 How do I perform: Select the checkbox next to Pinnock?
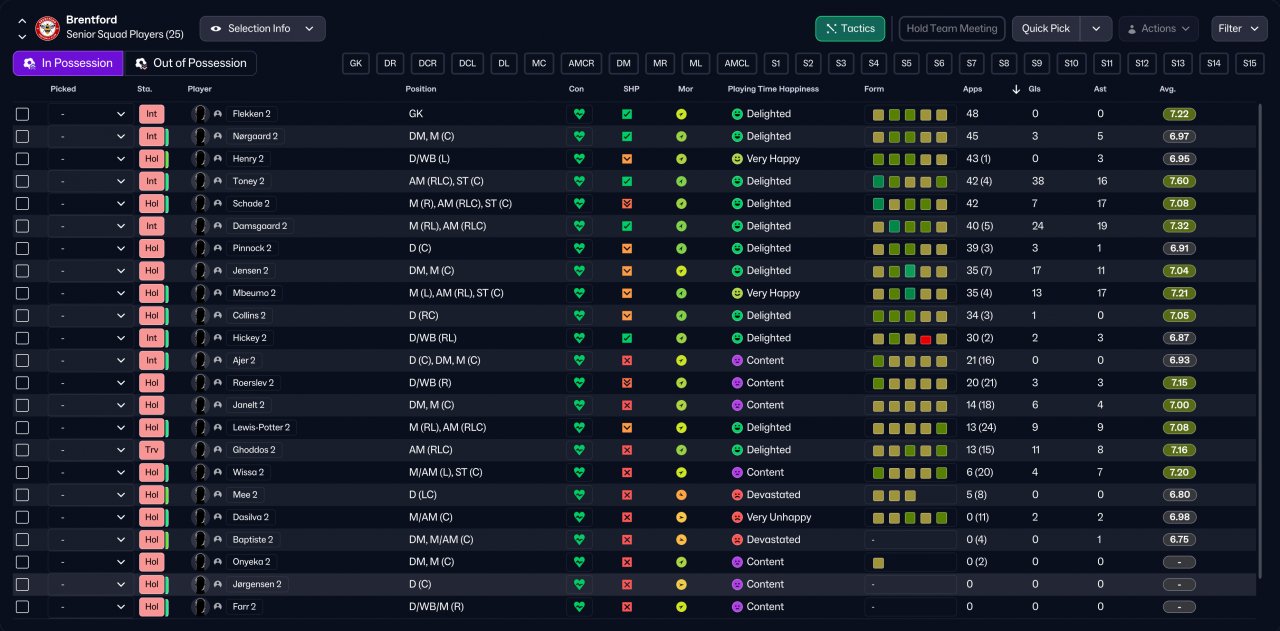22,248
